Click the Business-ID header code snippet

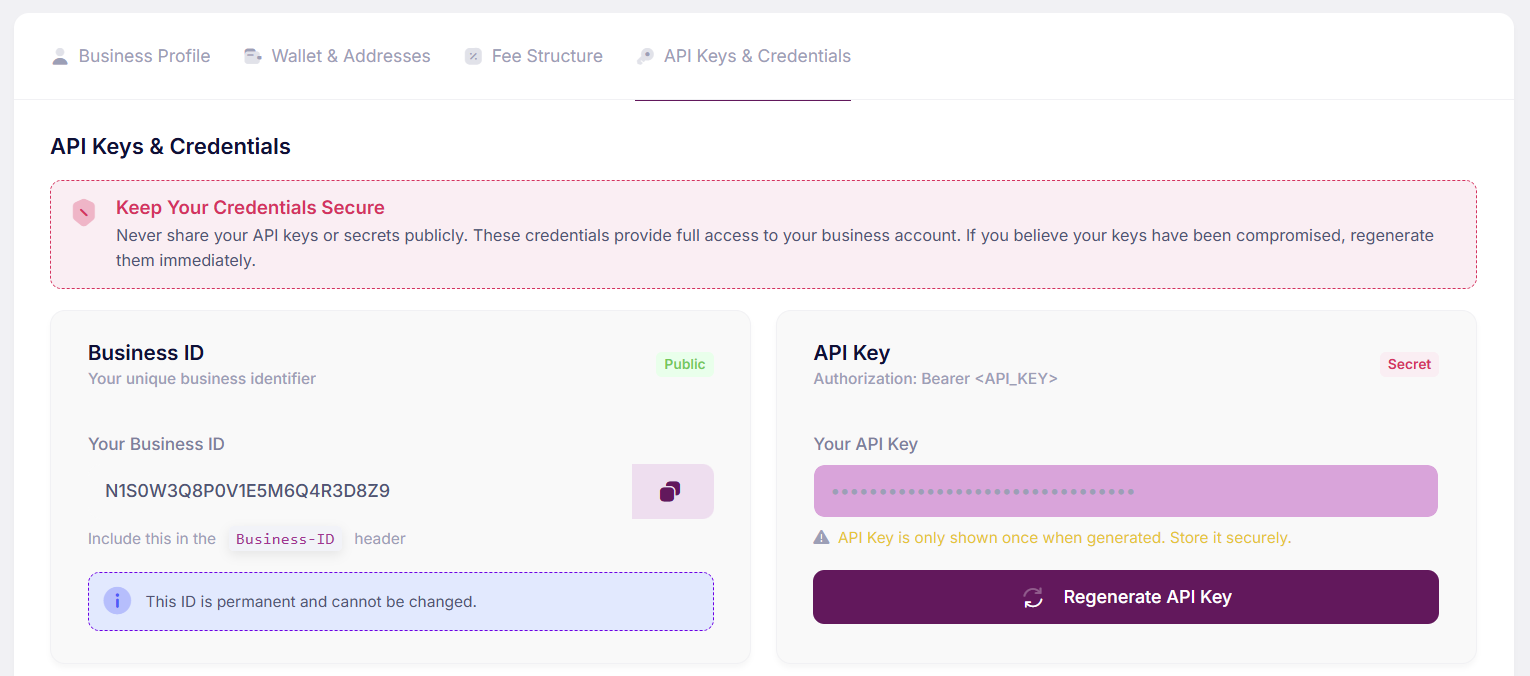(x=285, y=538)
